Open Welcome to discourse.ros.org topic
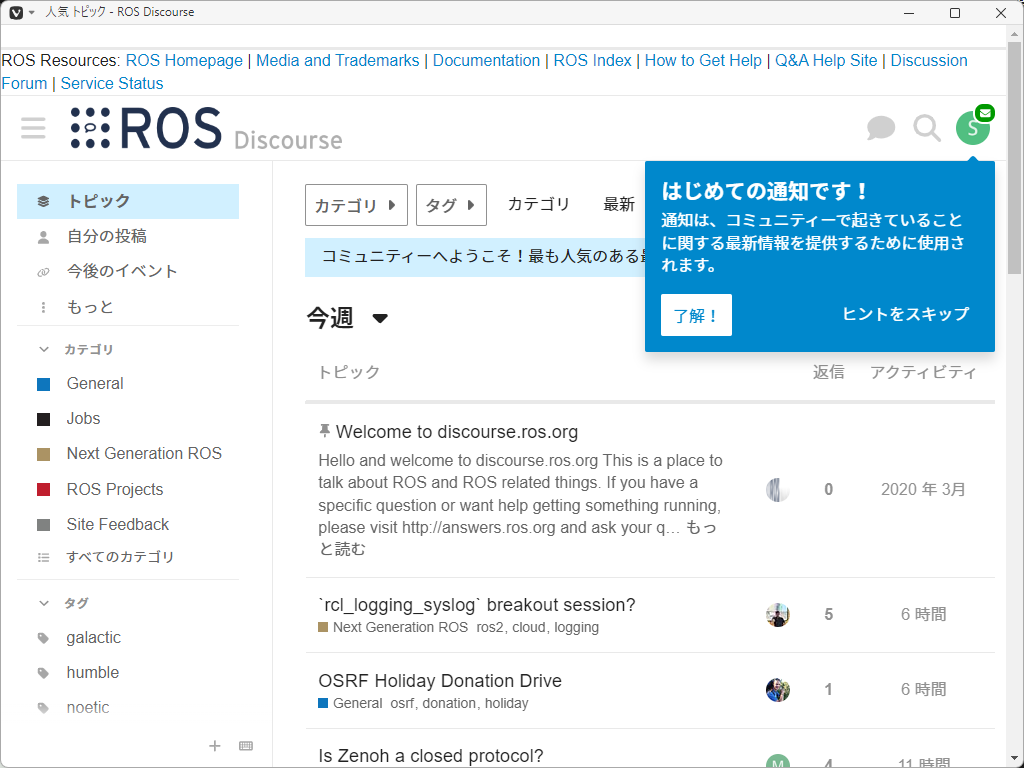1024x768 pixels. point(457,432)
